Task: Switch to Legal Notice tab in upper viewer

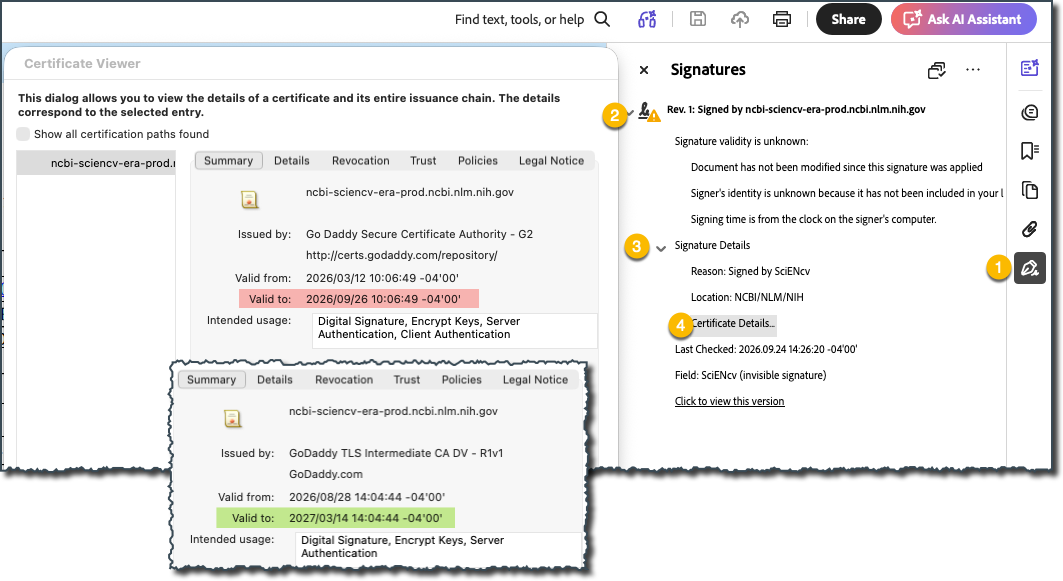Action: (x=551, y=161)
